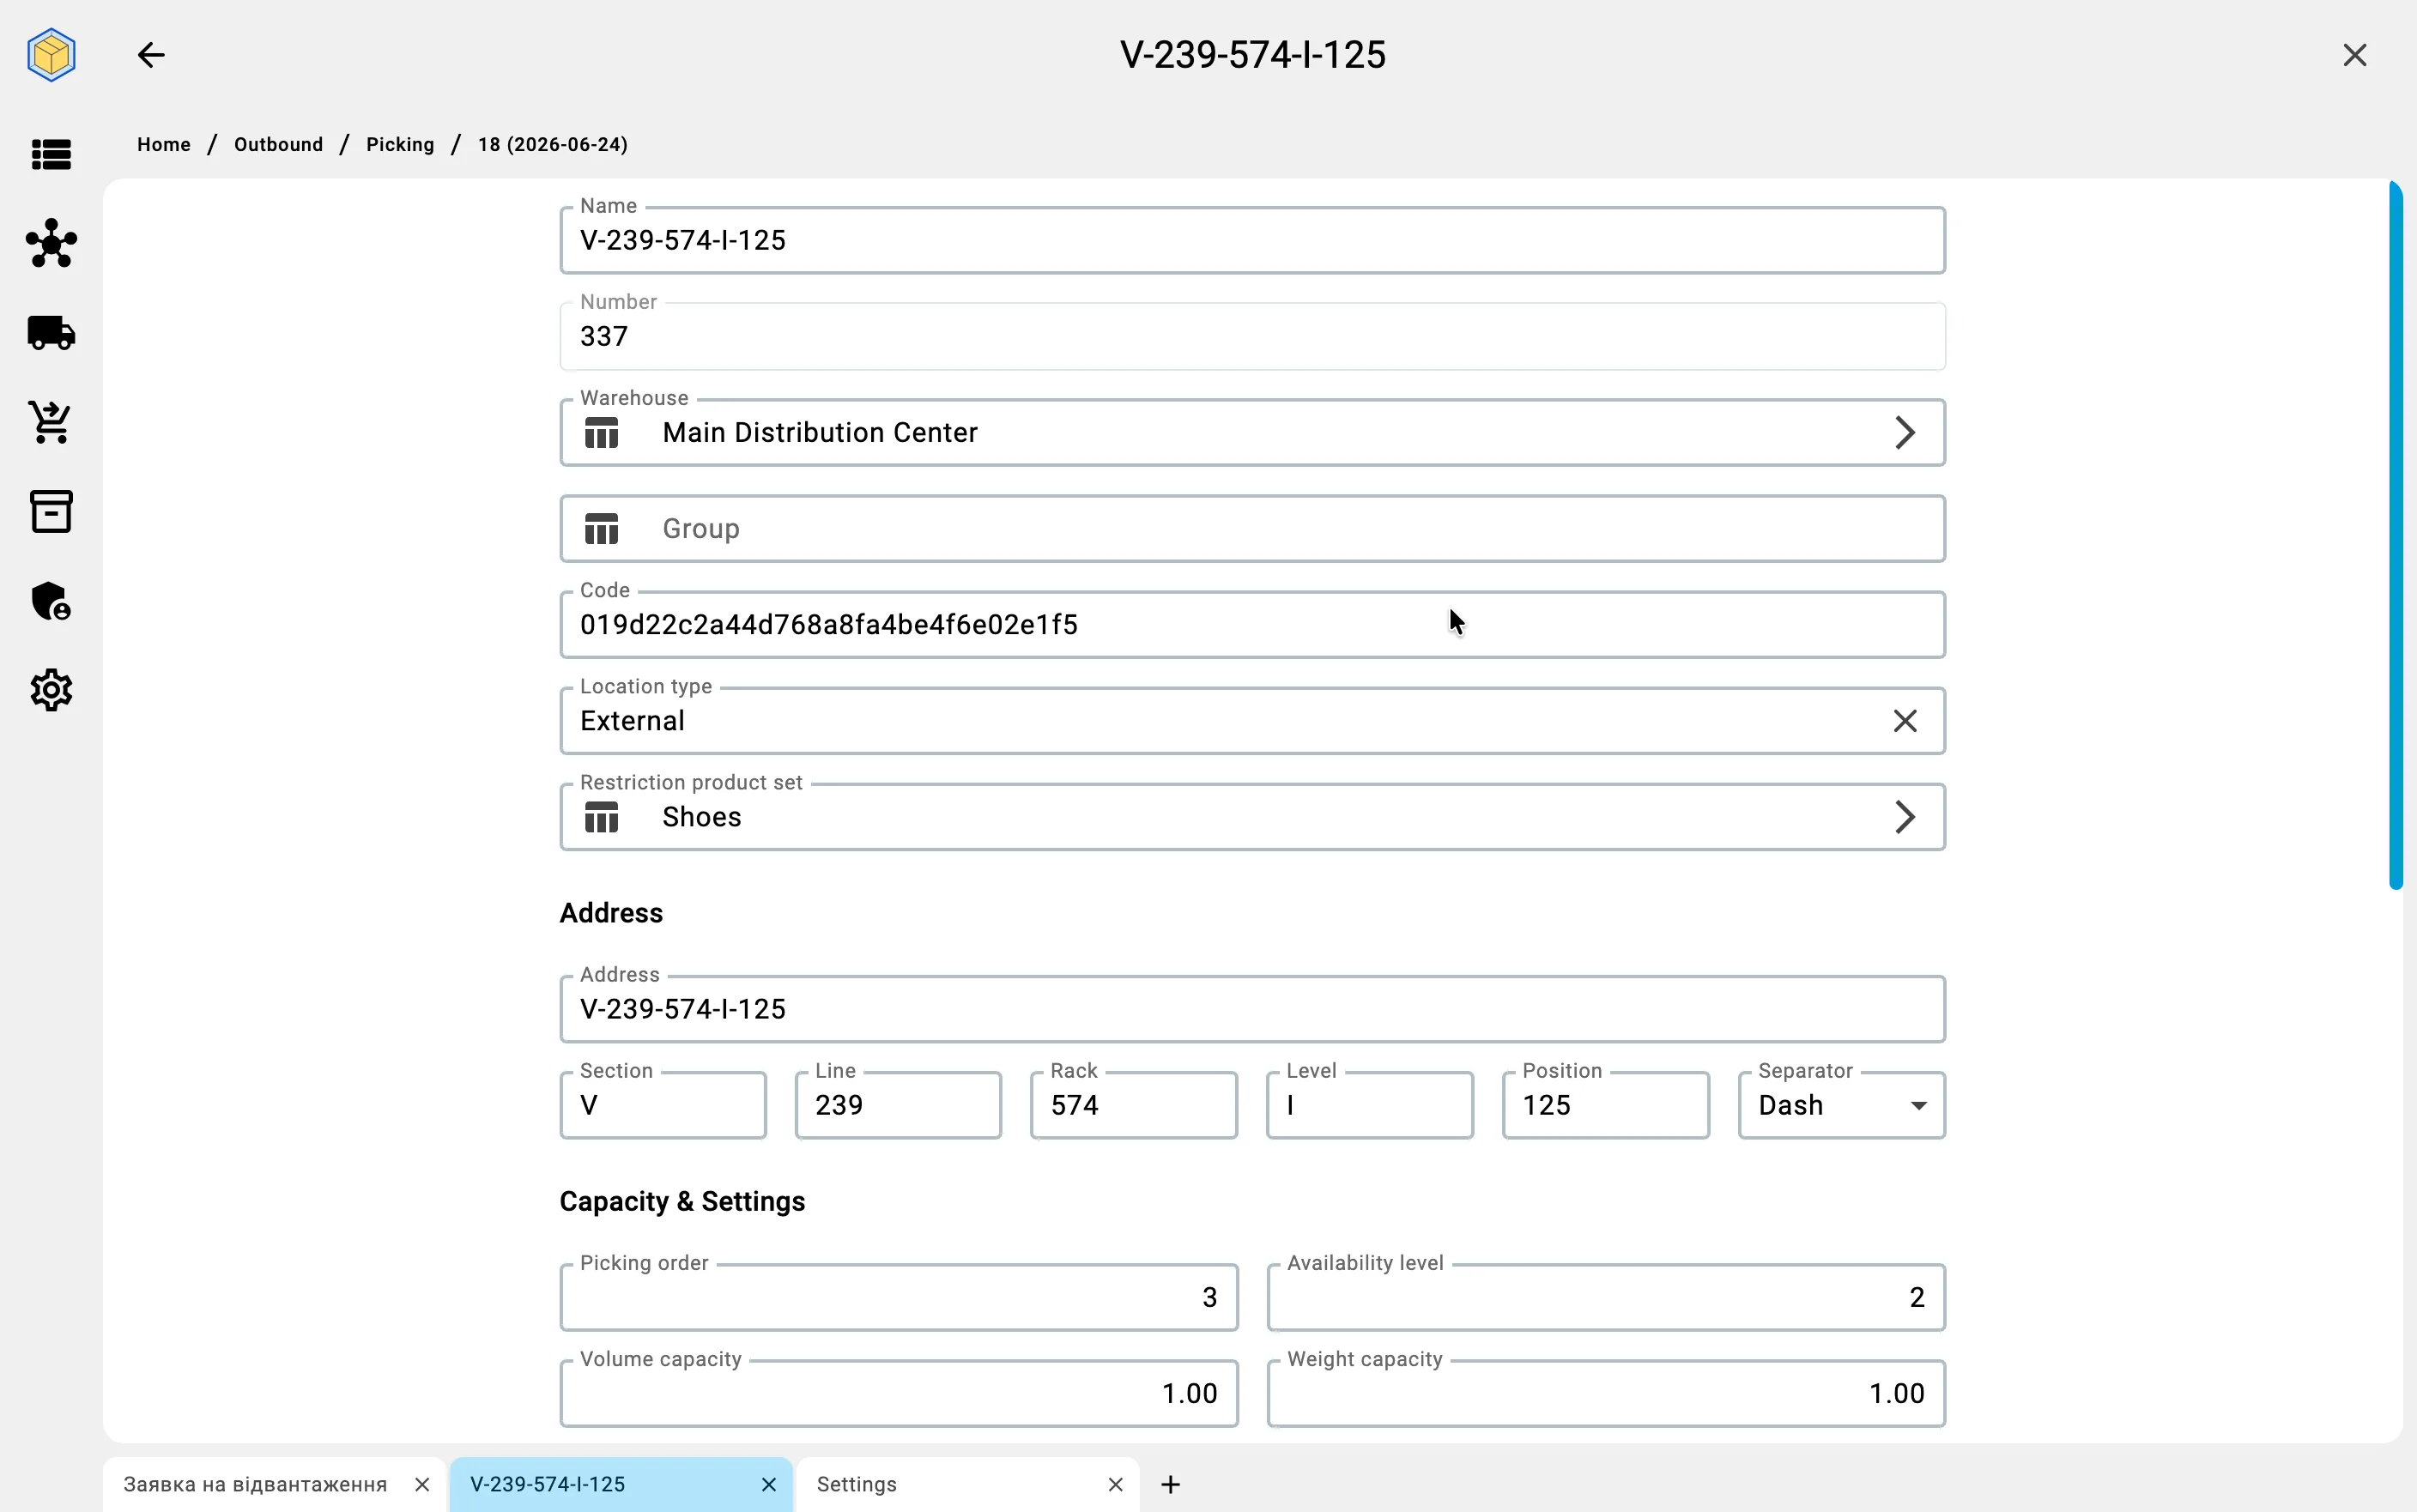Image resolution: width=2417 pixels, height=1512 pixels.
Task: Edit the Weight capacity field
Action: [1606, 1393]
